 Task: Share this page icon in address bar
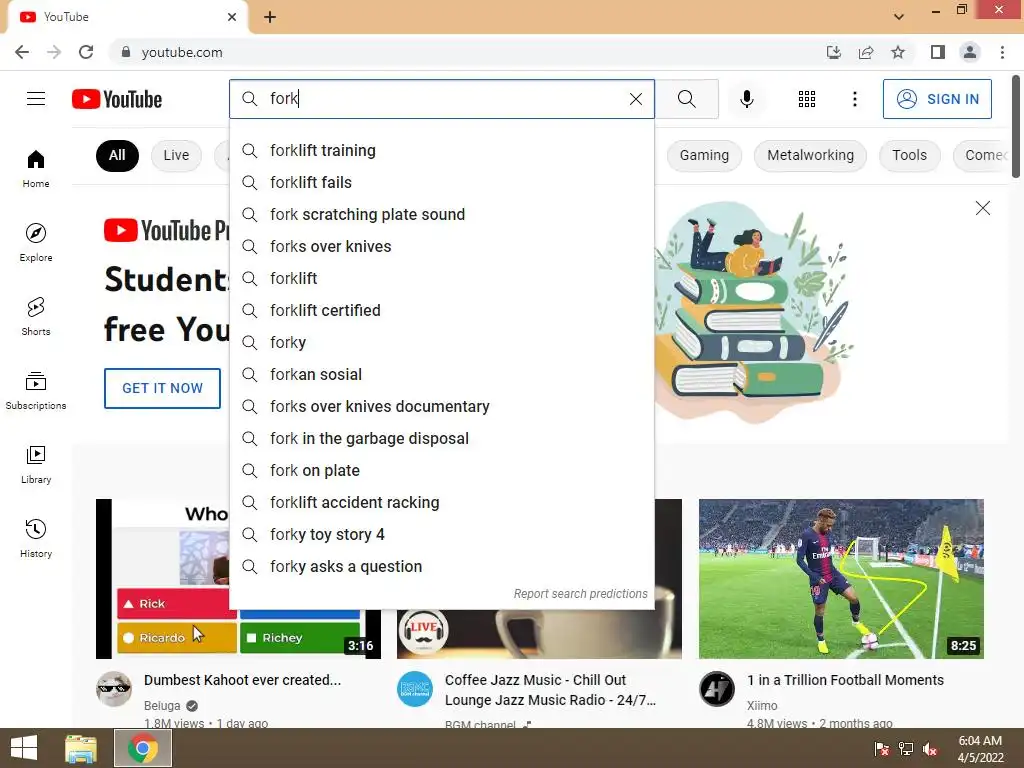coord(866,52)
